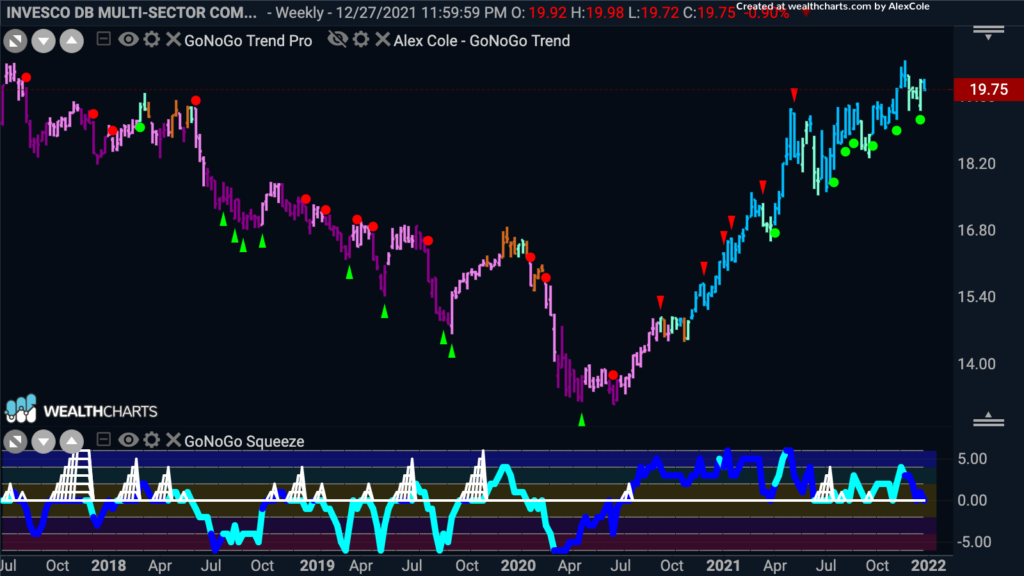Toggle visibility of GoNoGo Squeeze indicator
1024x576 pixels.
(x=128, y=440)
